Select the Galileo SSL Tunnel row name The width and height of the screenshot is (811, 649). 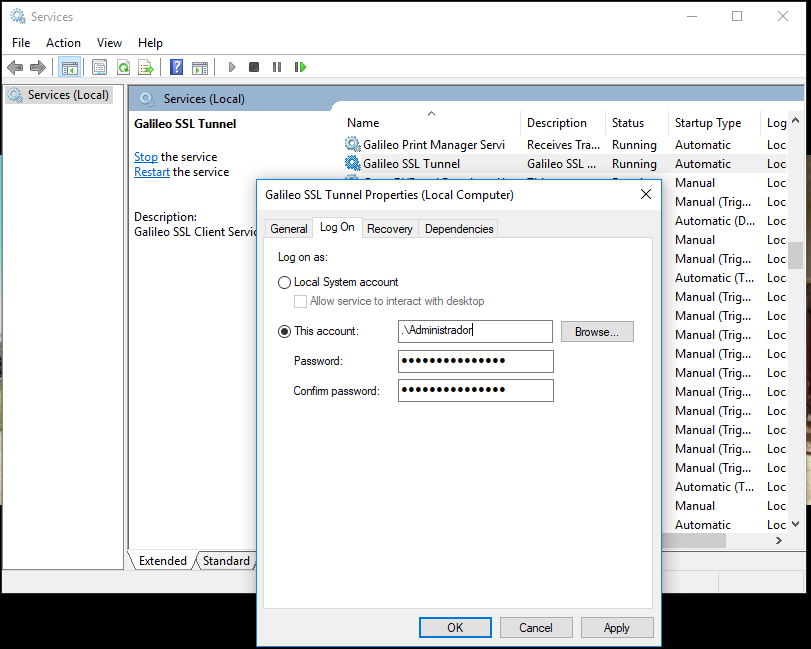coord(411,164)
